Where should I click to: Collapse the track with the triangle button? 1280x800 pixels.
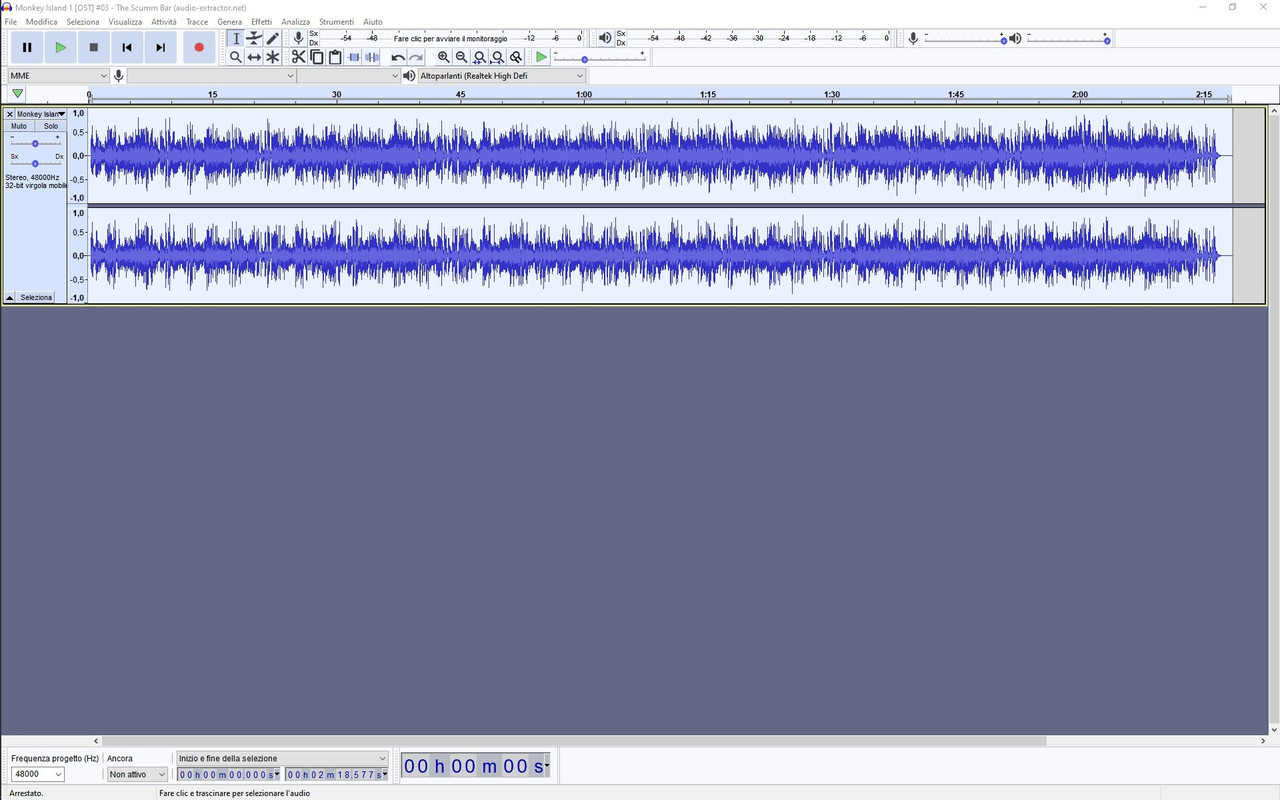pos(10,298)
